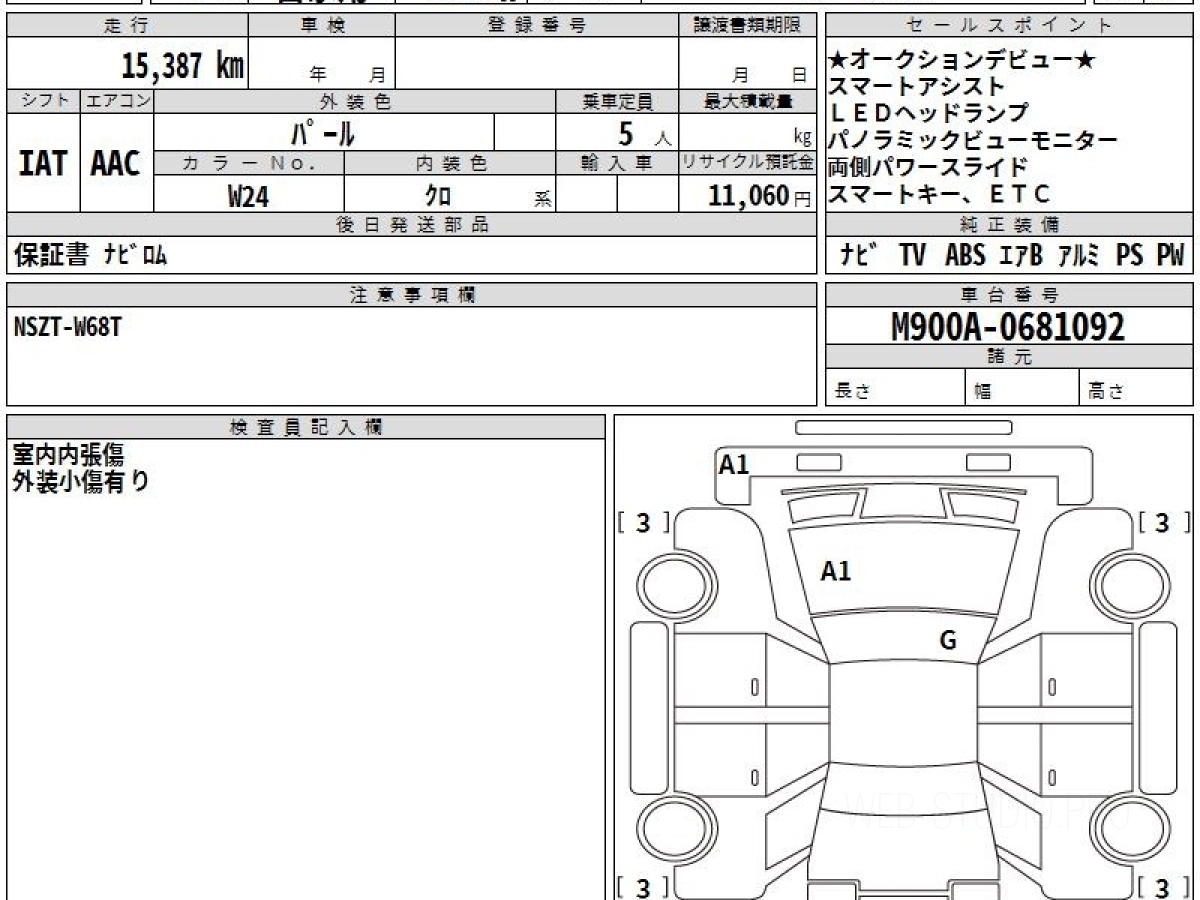Click the 走行 column header
Image resolution: width=1200 pixels, height=900 pixels.
[x=126, y=26]
